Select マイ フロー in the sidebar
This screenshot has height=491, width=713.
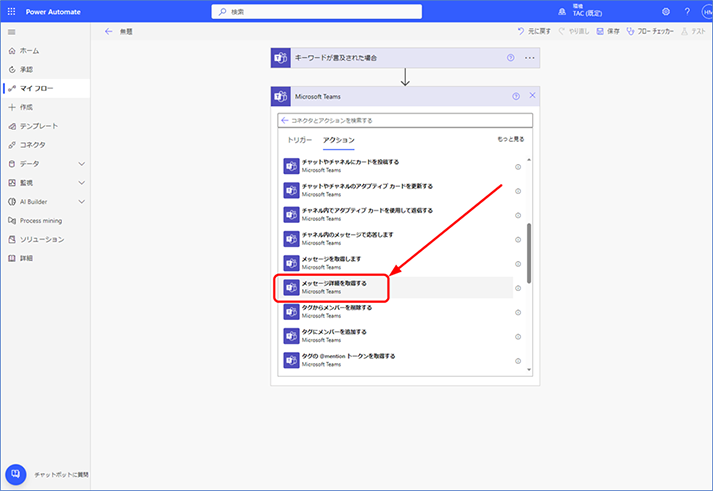(x=45, y=88)
